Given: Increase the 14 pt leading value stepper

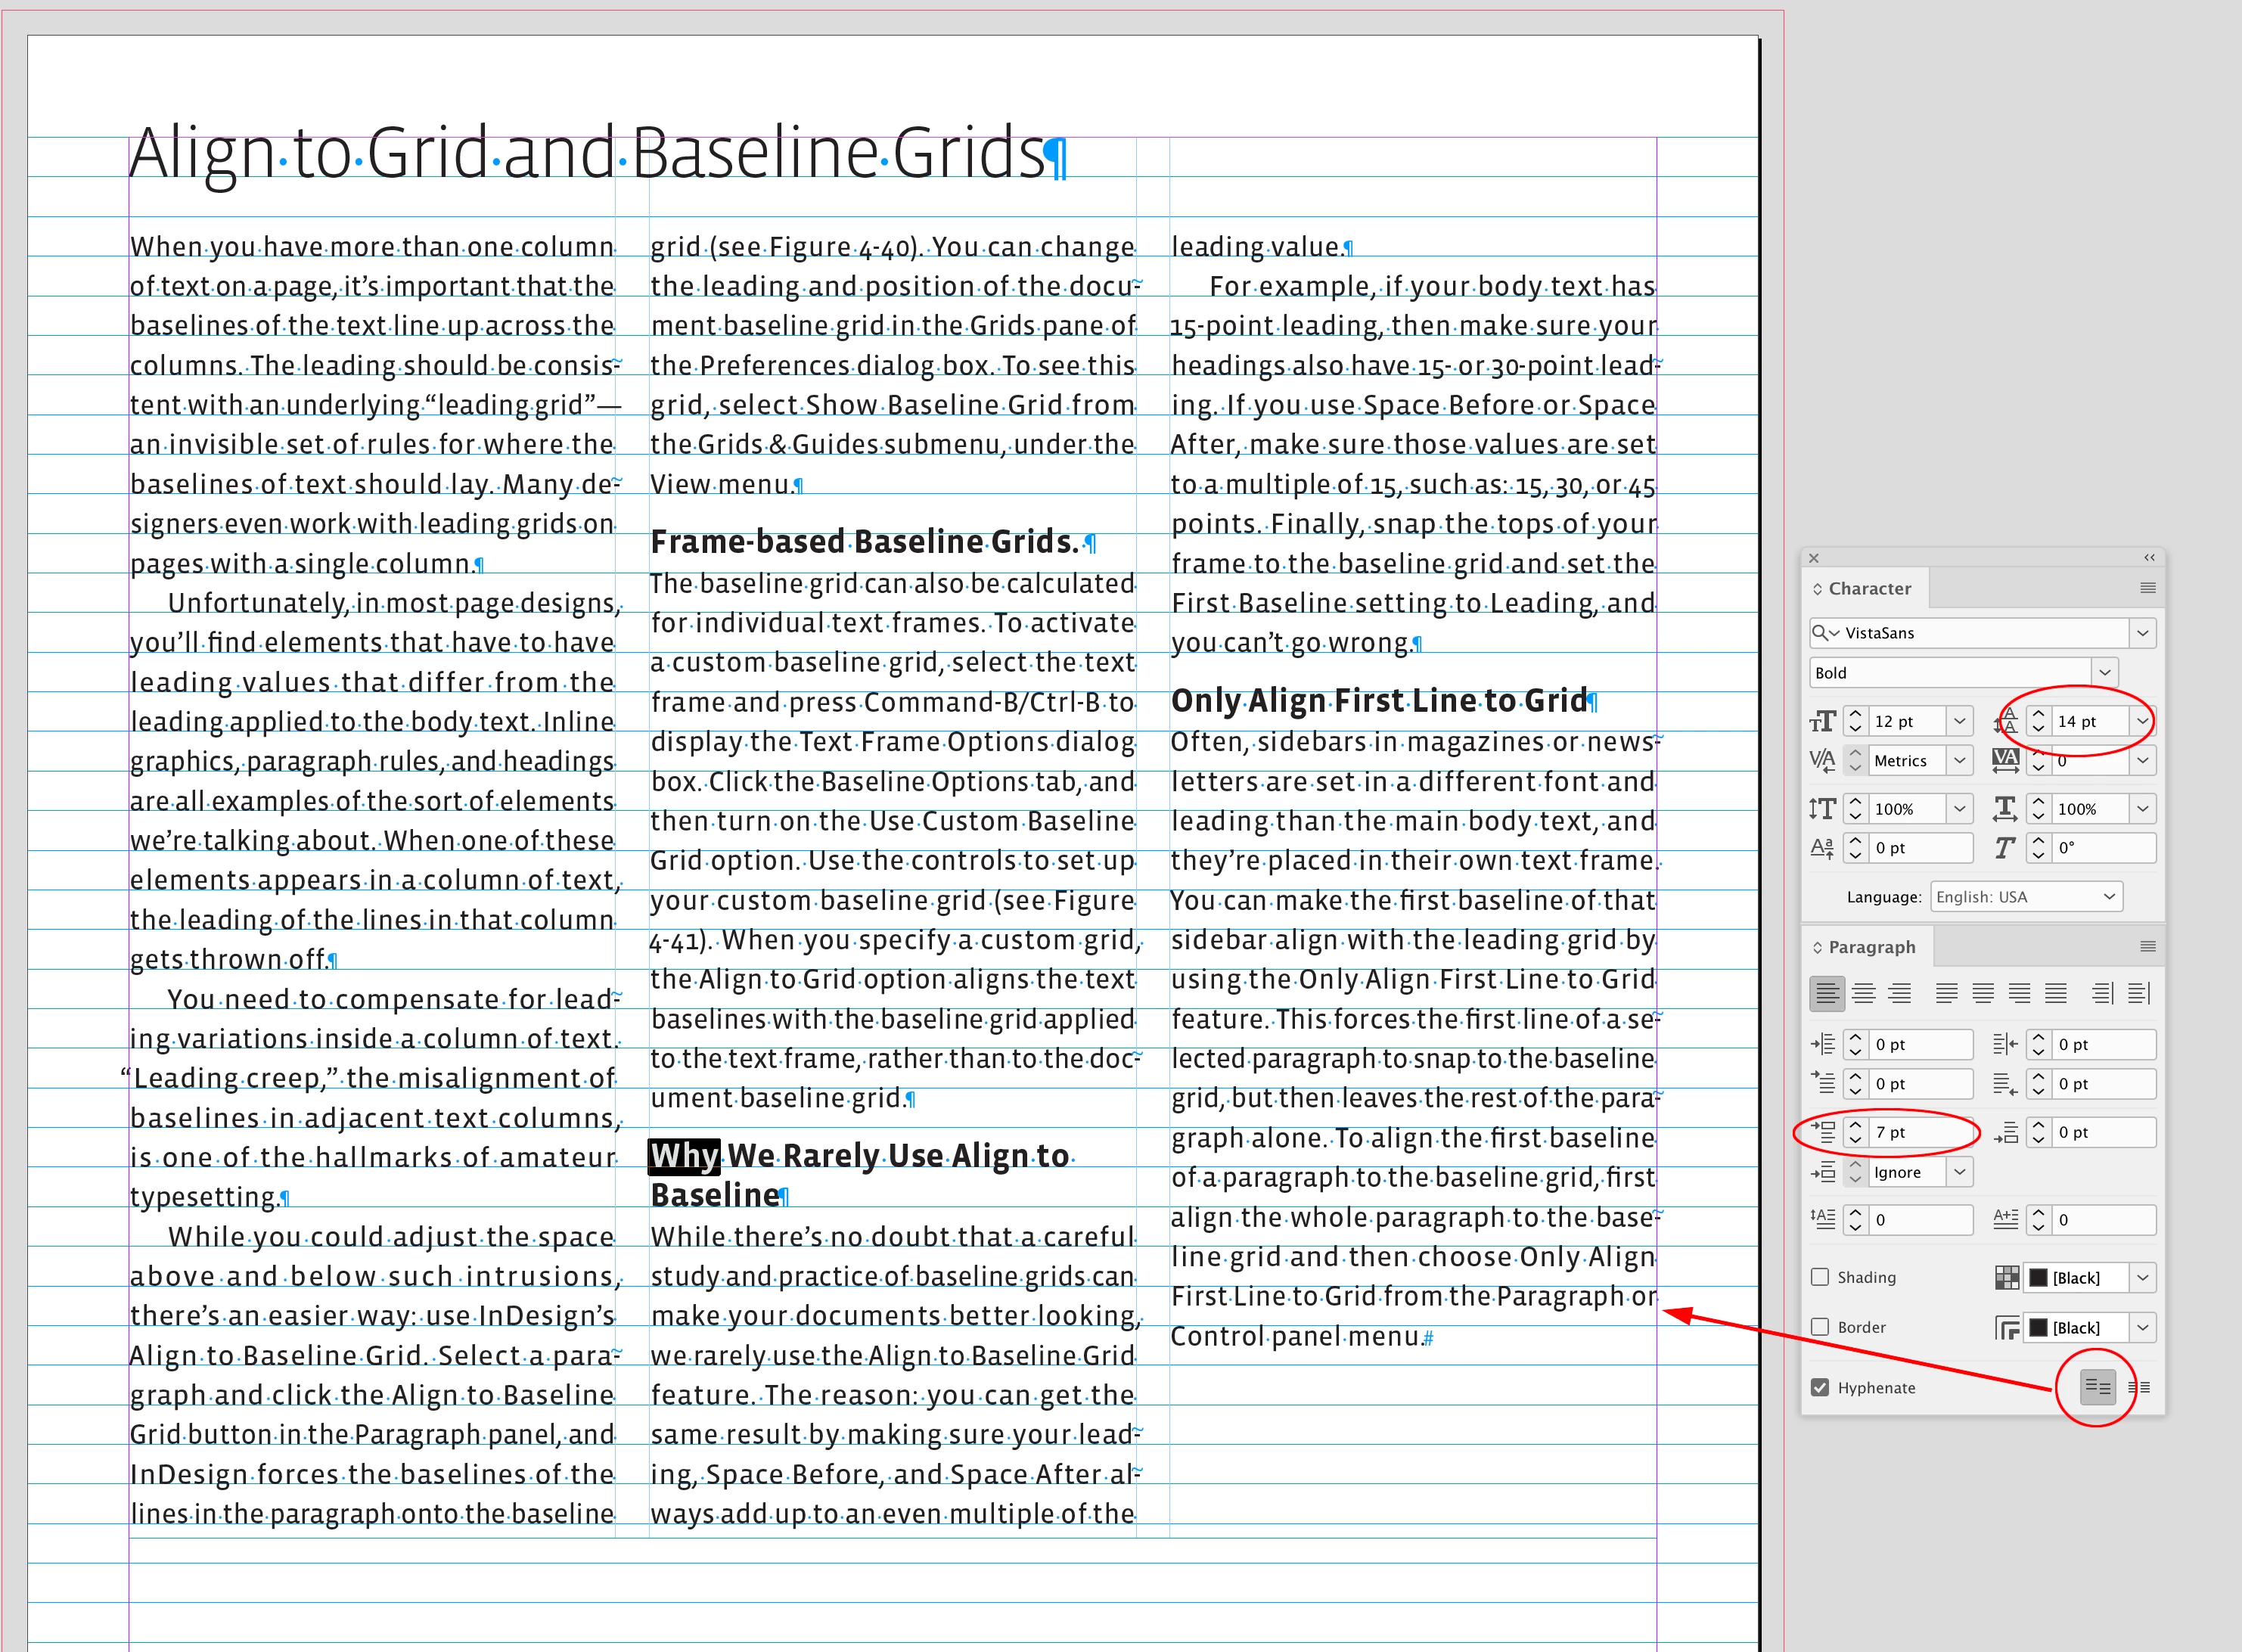Looking at the screenshot, I should [2038, 714].
